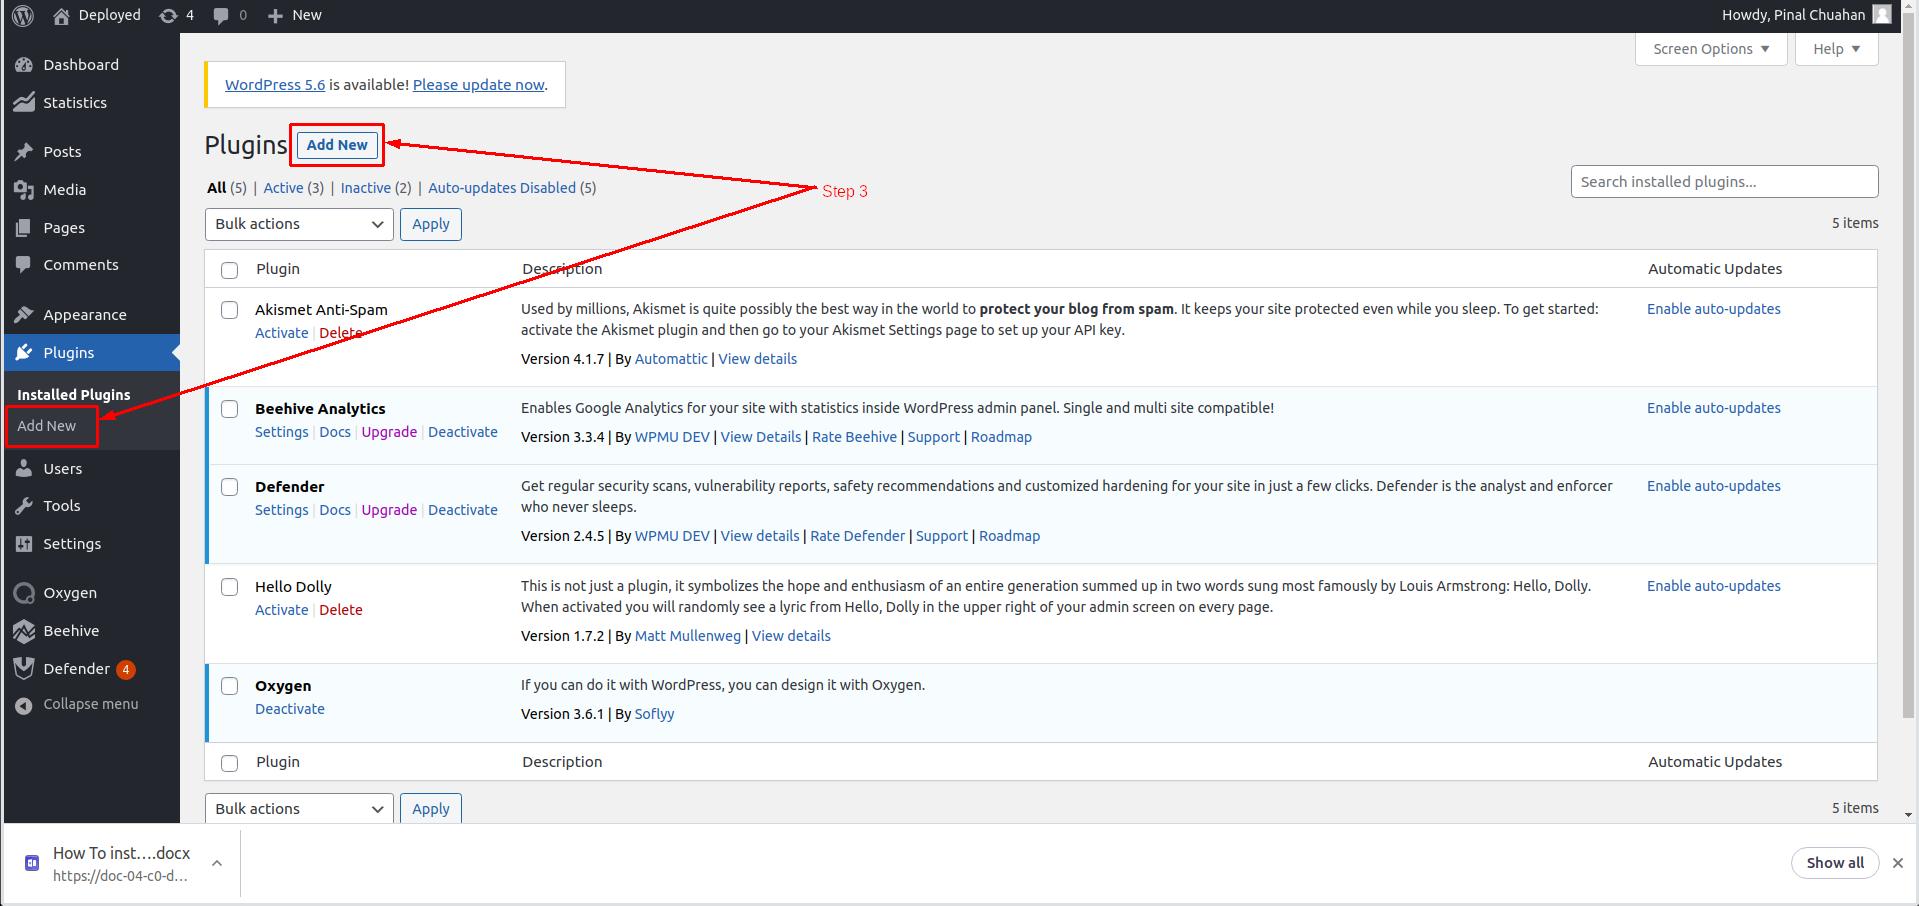This screenshot has width=1919, height=906.
Task: Click the Users icon in sidebar
Action: pos(24,469)
